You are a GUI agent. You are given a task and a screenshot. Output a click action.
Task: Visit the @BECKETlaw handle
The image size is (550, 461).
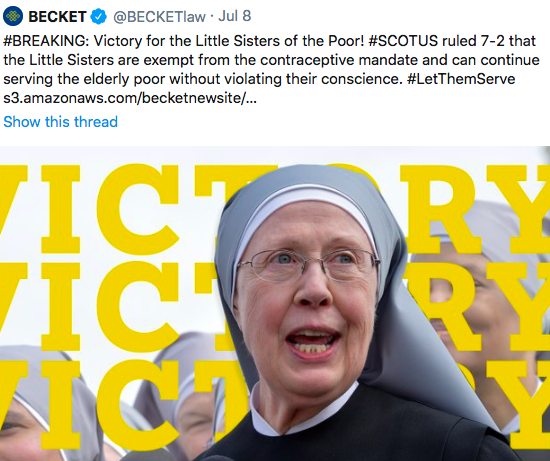159,16
